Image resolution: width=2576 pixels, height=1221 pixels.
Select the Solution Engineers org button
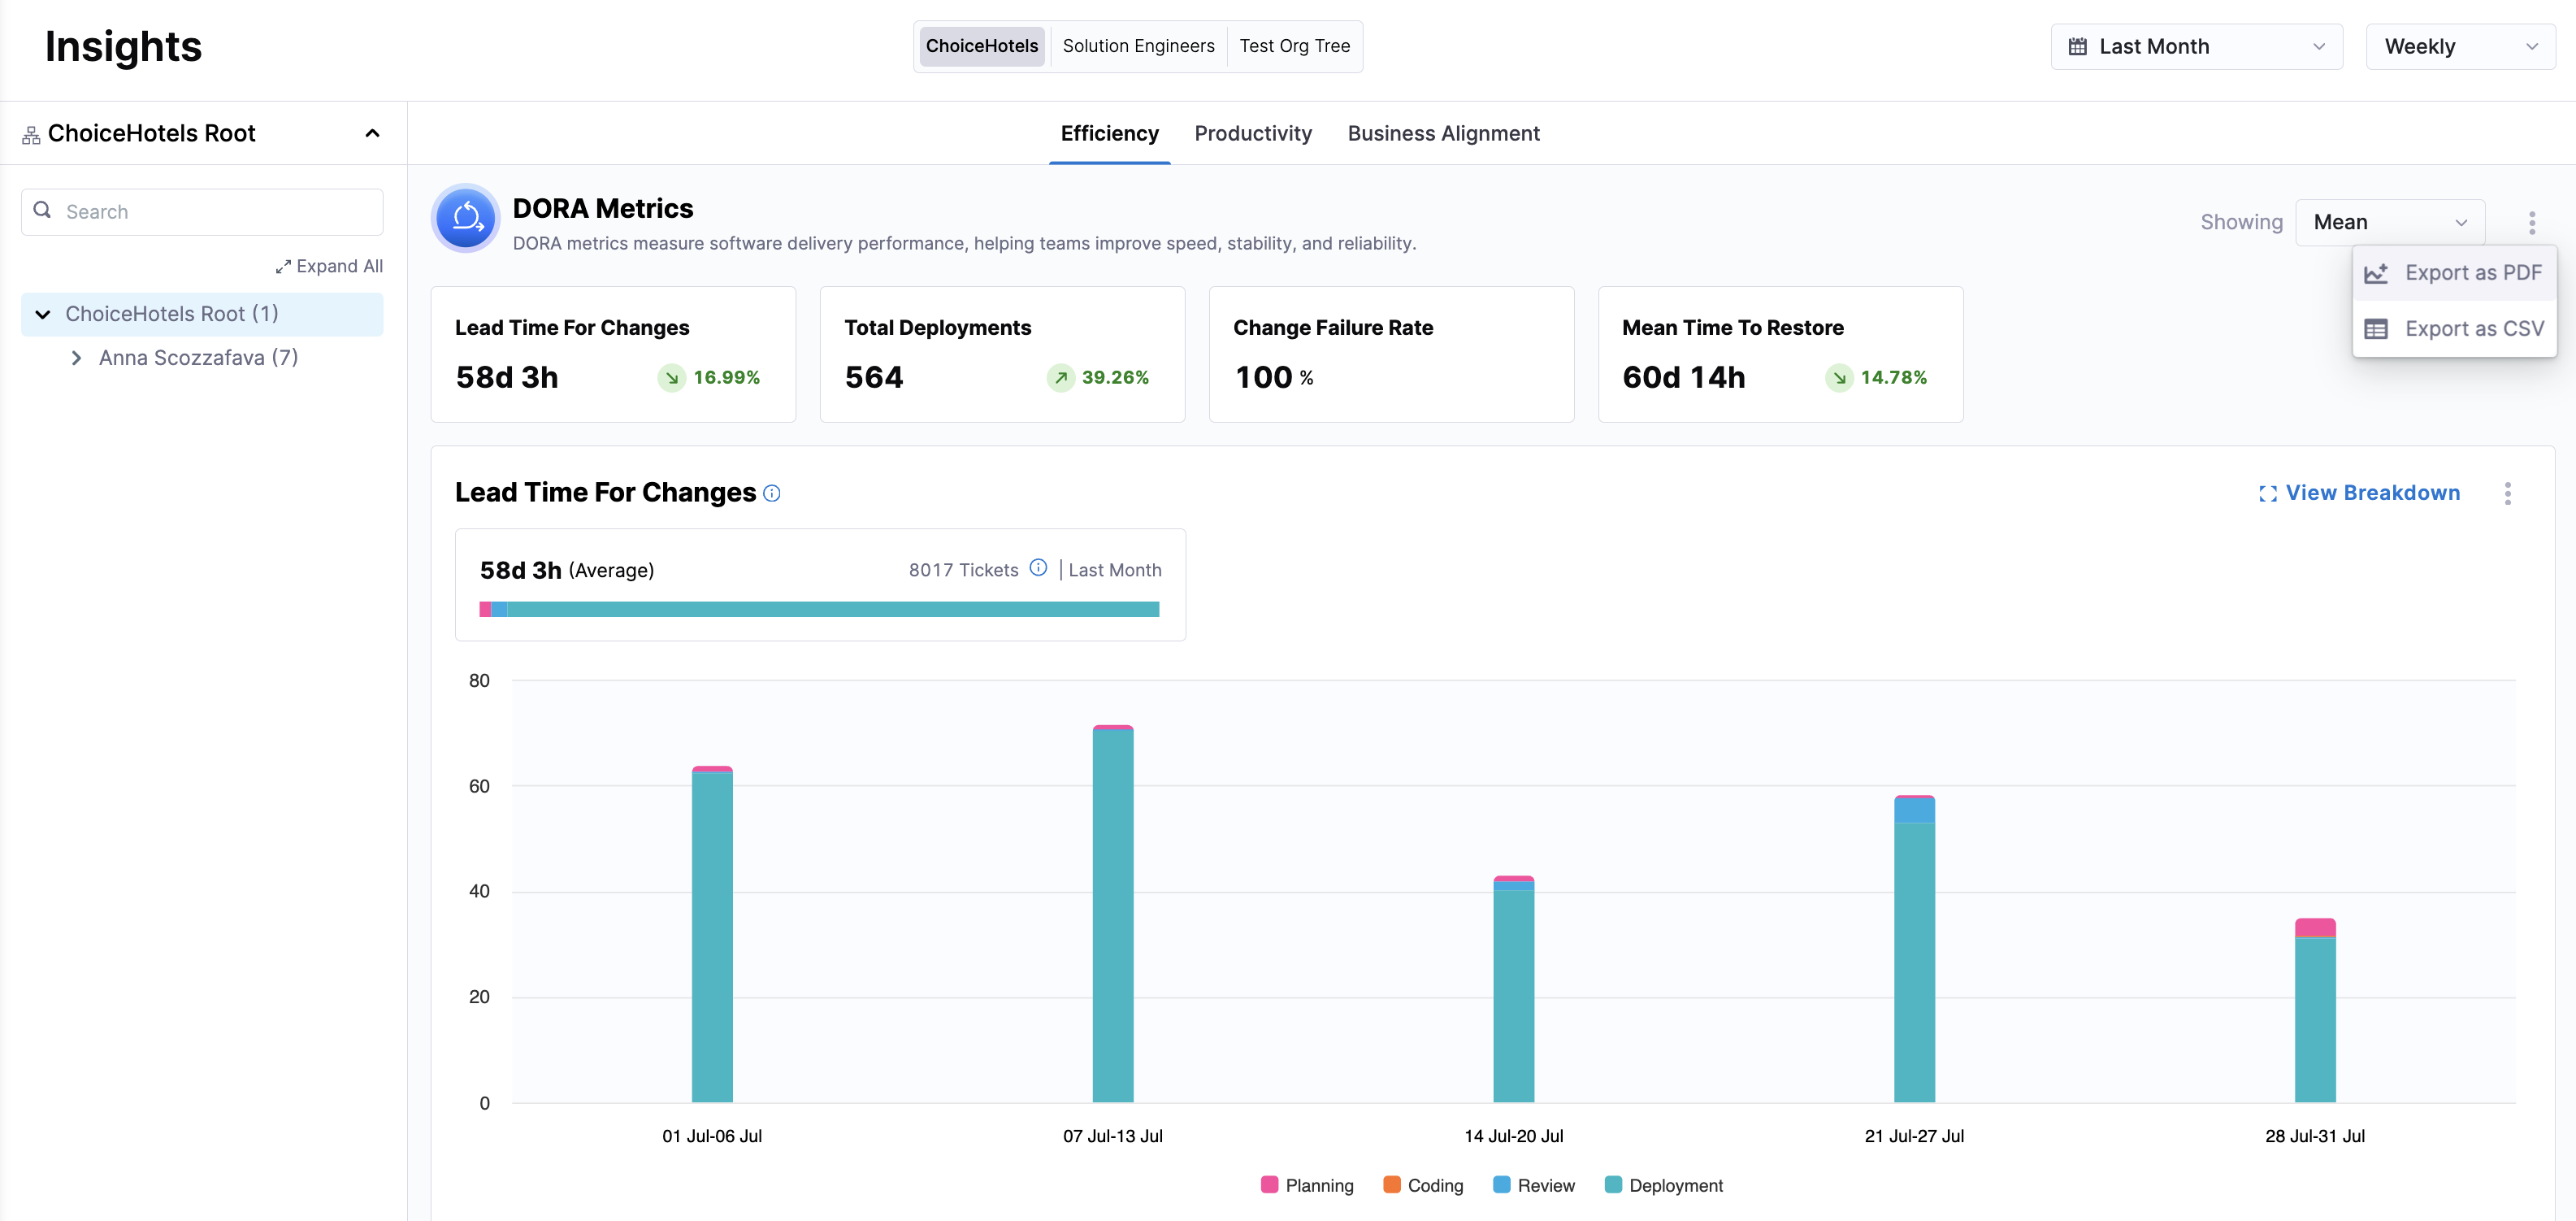point(1138,46)
